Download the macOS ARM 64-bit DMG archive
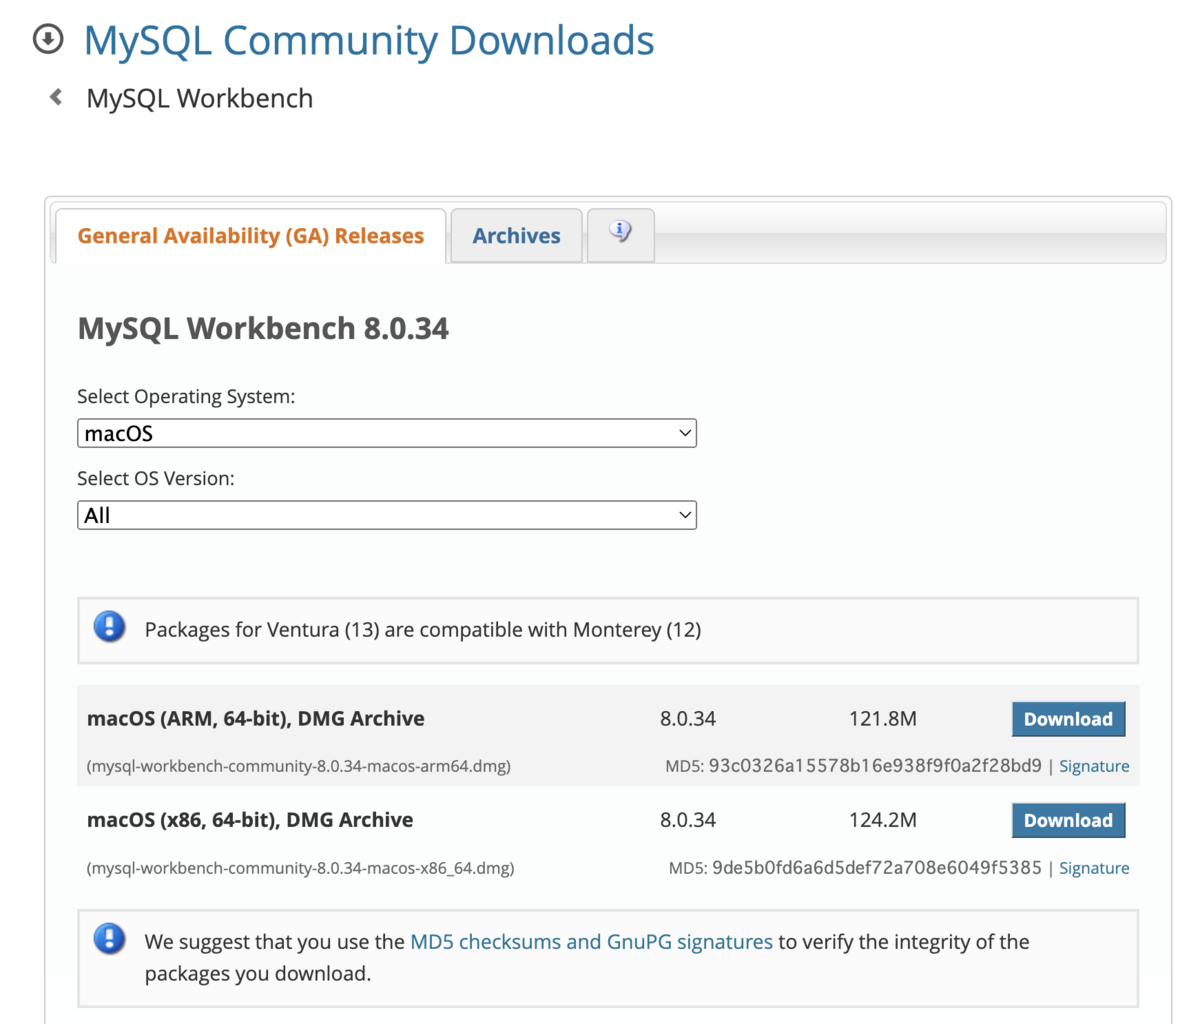Screen dimensions: 1200x1024 coord(1068,718)
